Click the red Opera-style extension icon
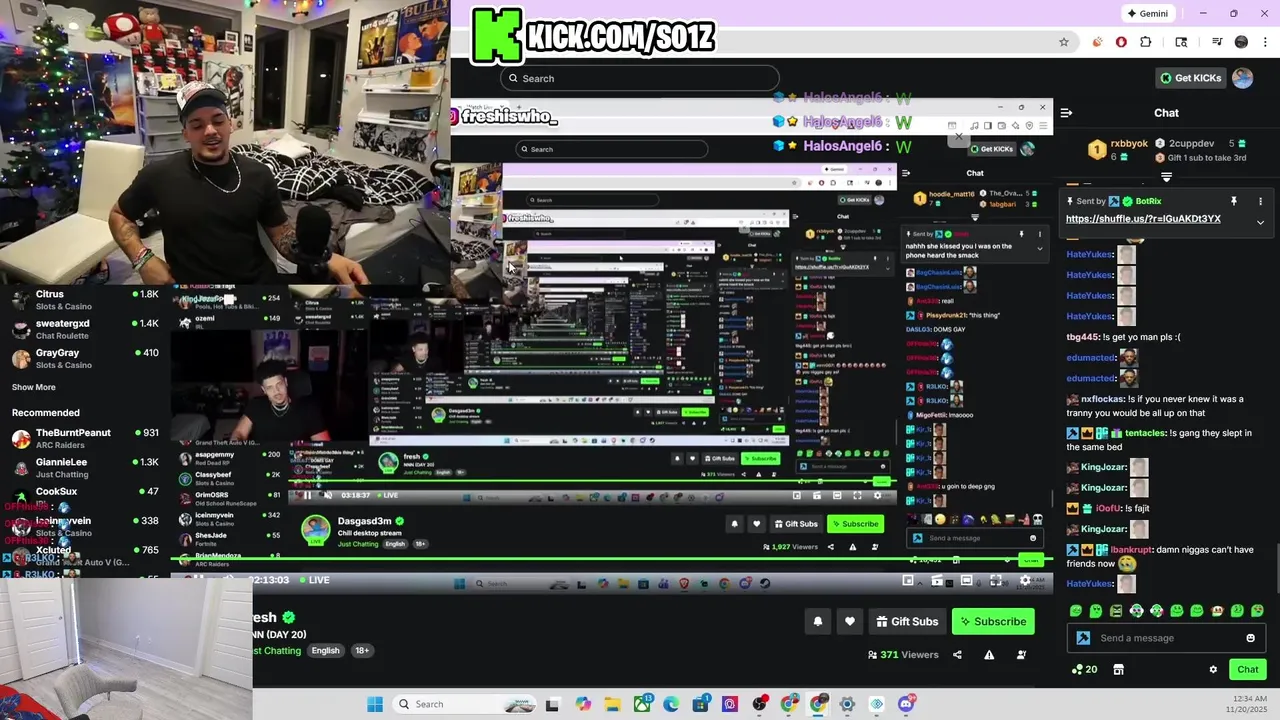The height and width of the screenshot is (720, 1280). click(1121, 42)
